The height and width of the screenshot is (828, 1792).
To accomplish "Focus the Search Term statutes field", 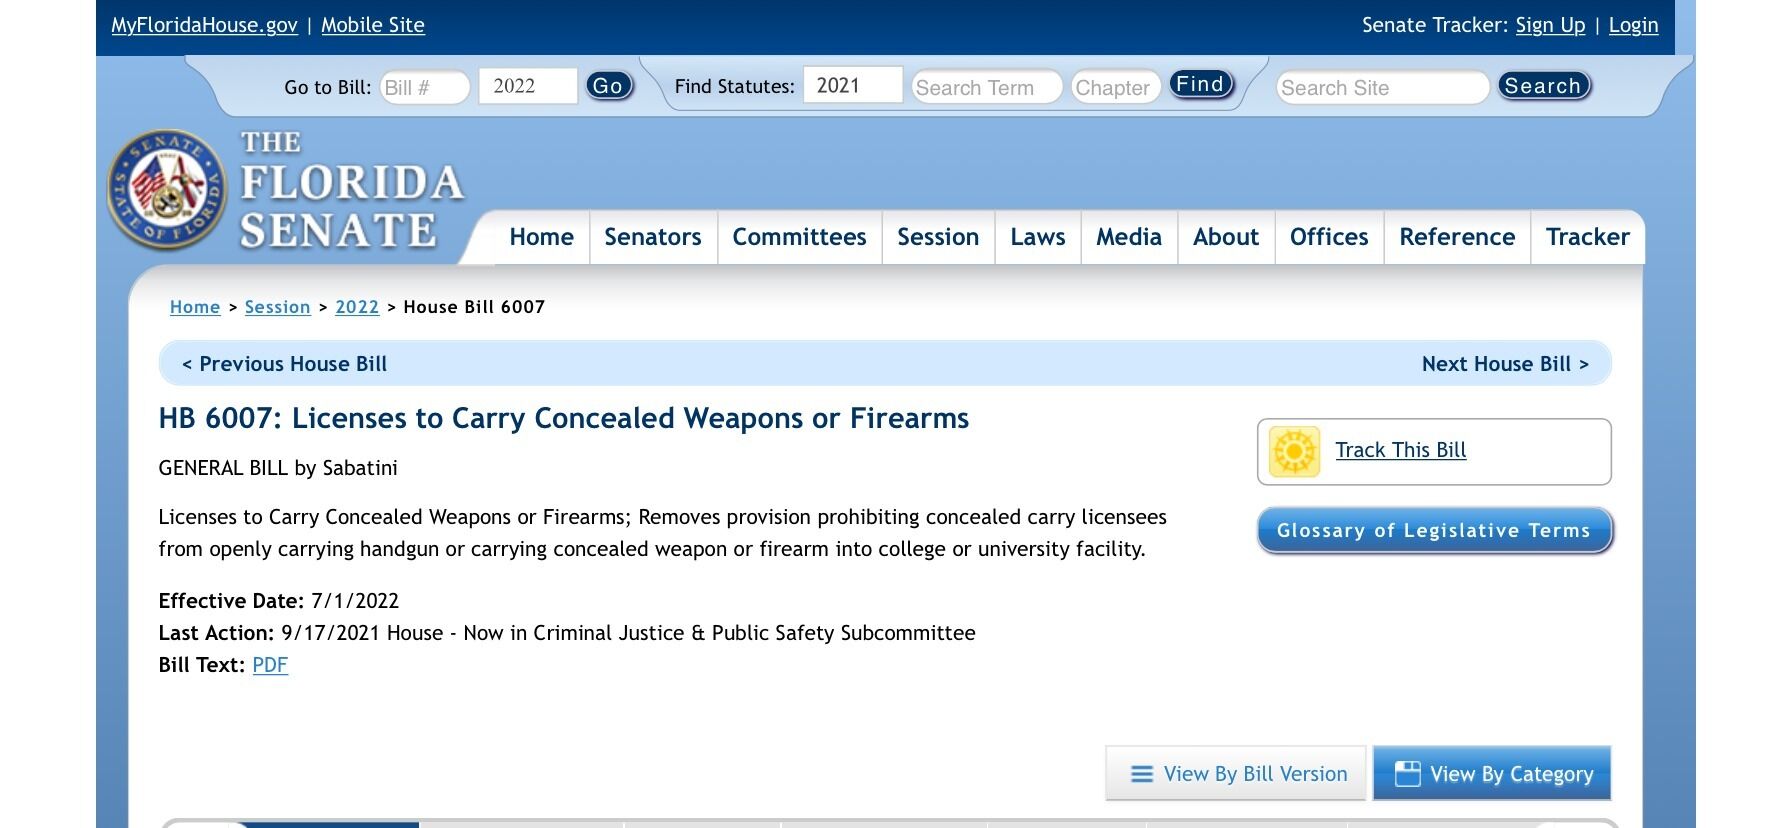I will (986, 87).
